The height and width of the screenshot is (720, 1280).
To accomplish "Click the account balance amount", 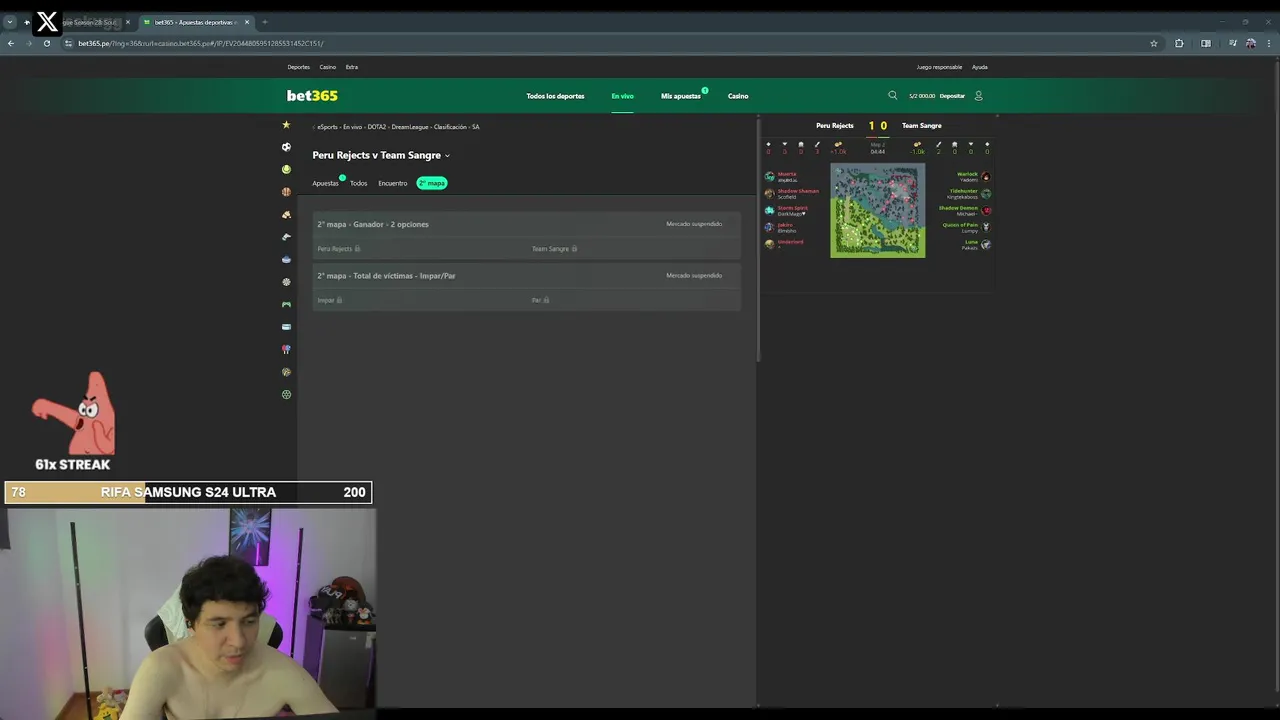I will tap(921, 96).
